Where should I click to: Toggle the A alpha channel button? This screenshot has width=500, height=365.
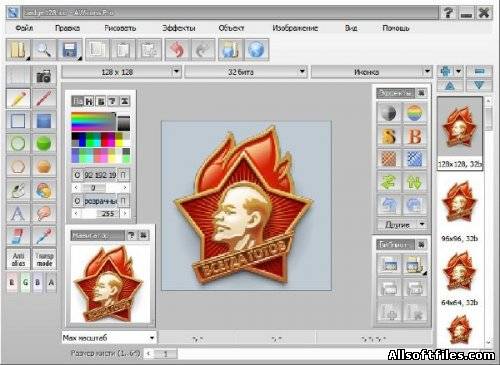pos(51,283)
